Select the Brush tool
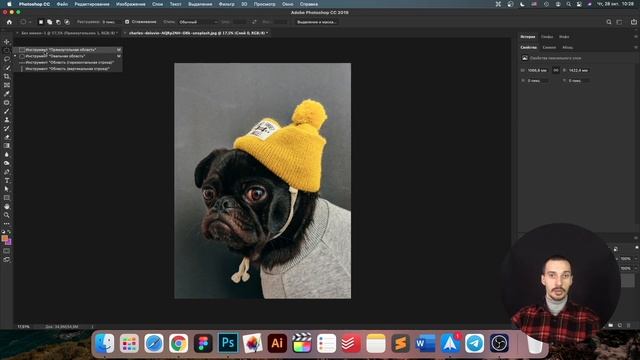The width and height of the screenshot is (640, 360). [7, 111]
